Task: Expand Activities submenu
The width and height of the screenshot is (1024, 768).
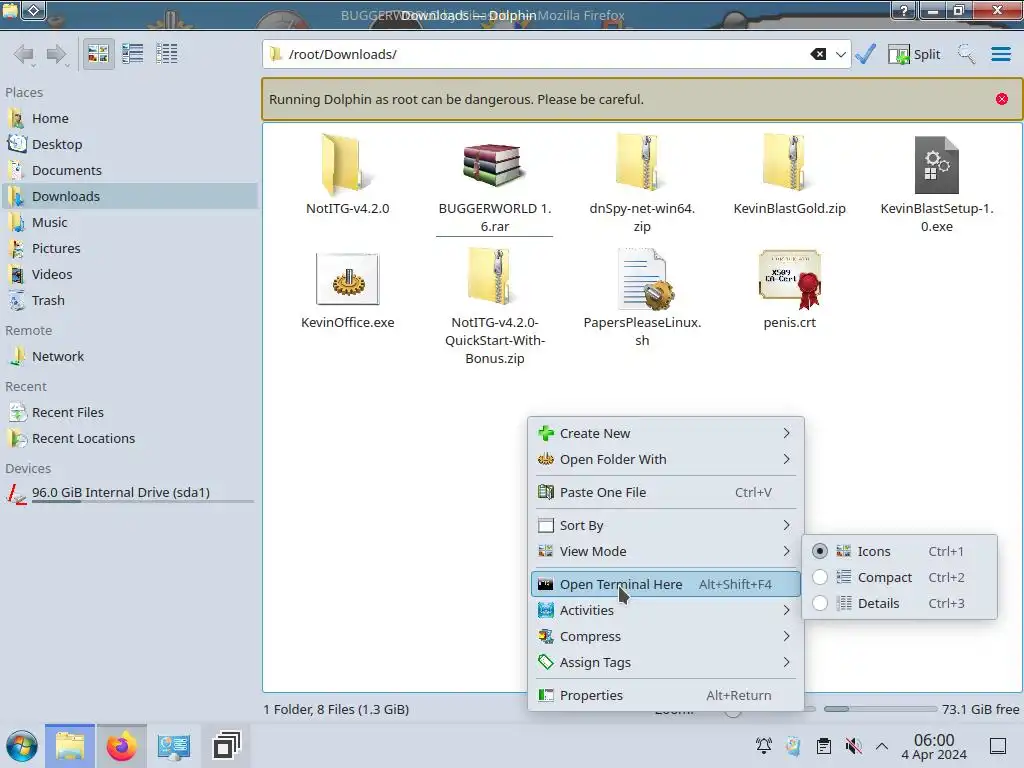Action: (665, 611)
